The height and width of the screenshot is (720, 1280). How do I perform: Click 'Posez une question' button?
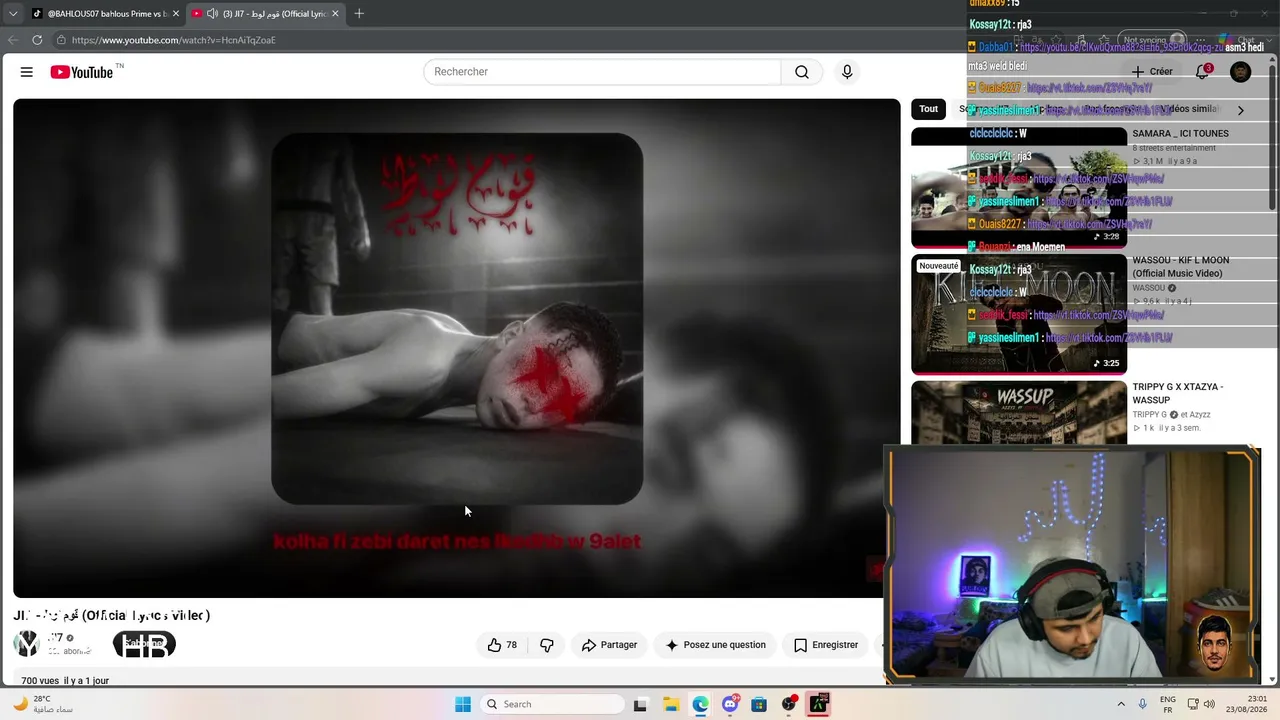[x=715, y=645]
